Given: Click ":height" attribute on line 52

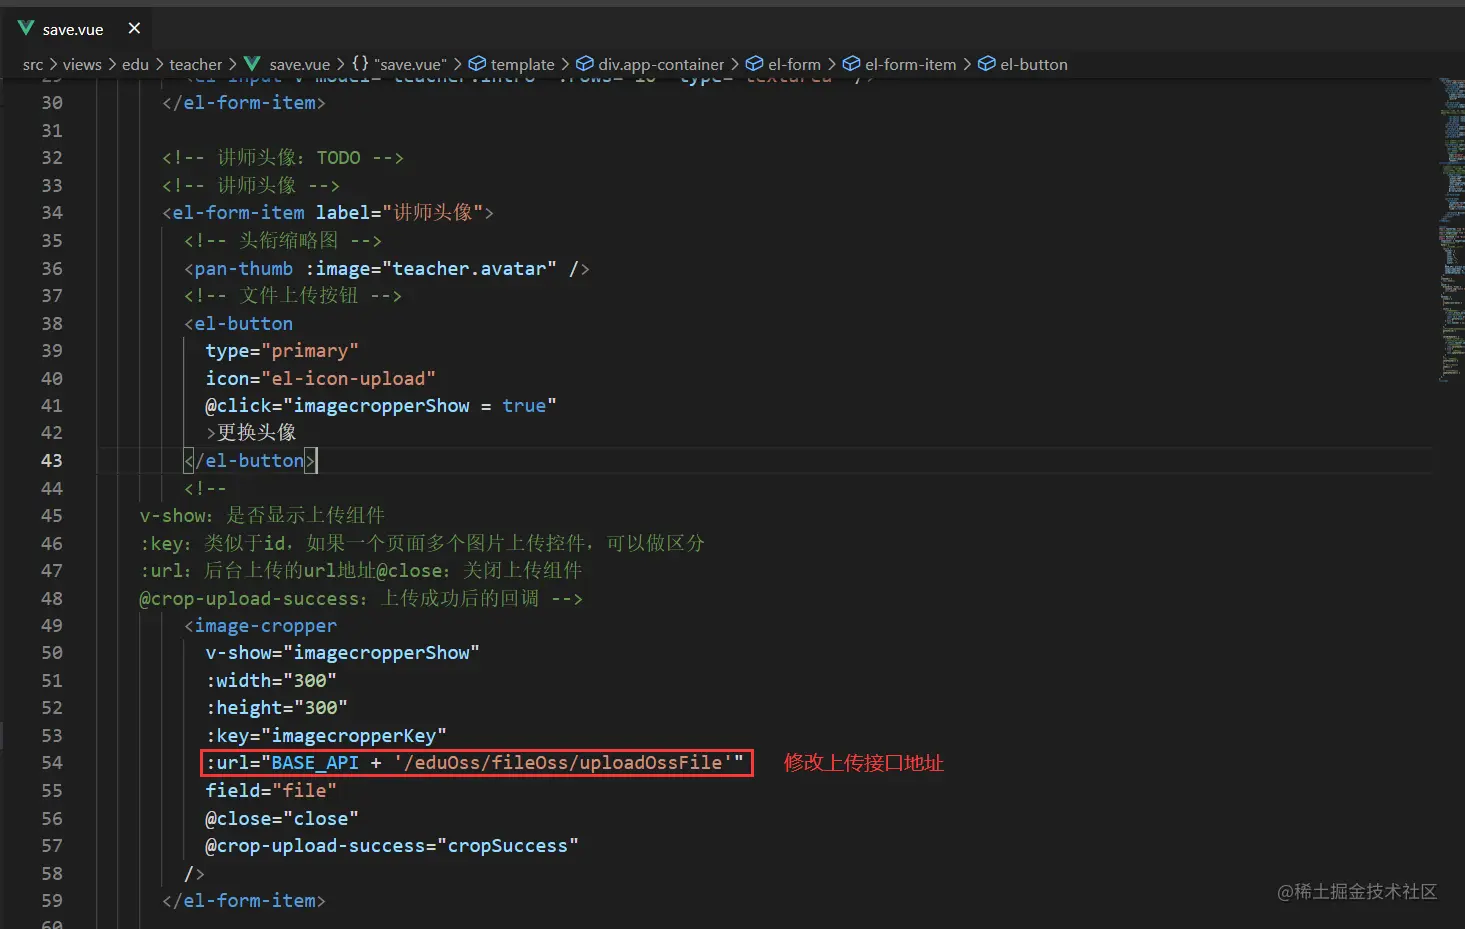Looking at the screenshot, I should point(244,708).
